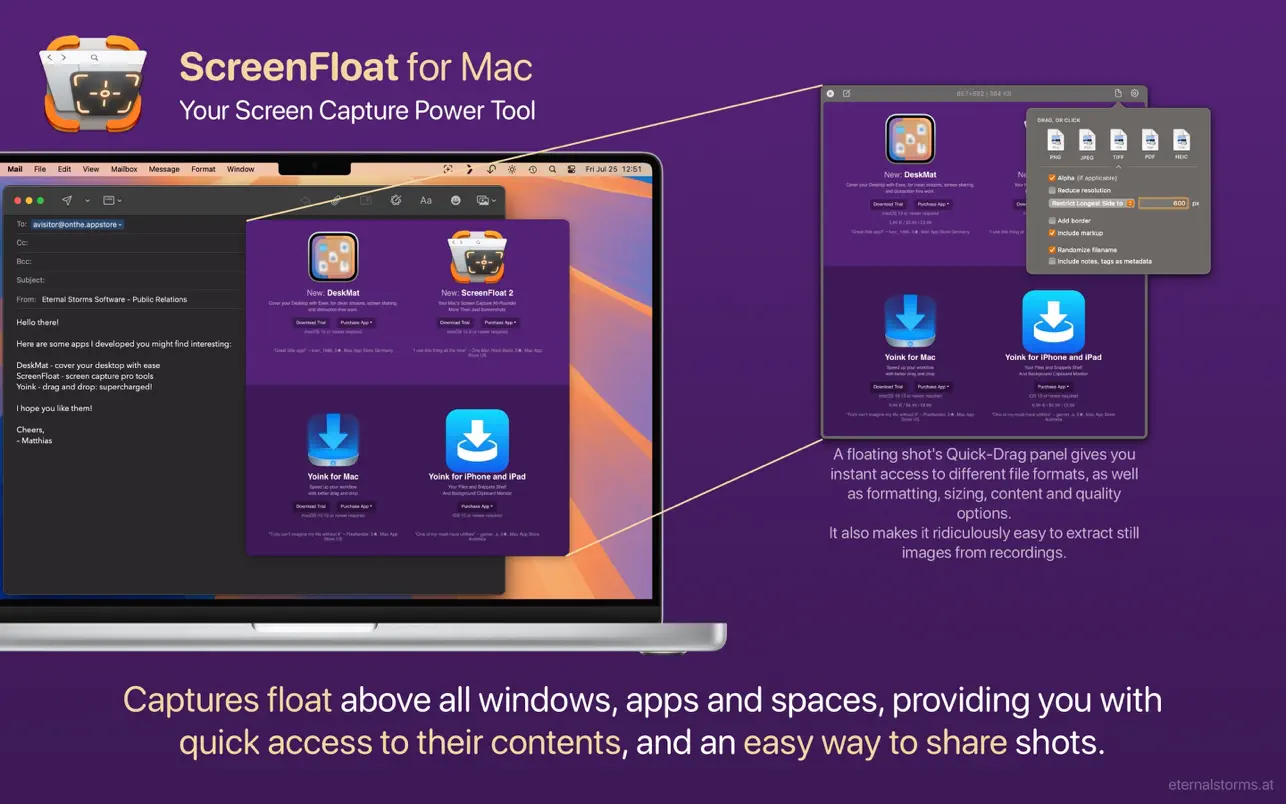Open the Mailbox menu
This screenshot has width=1286, height=804.
(124, 169)
